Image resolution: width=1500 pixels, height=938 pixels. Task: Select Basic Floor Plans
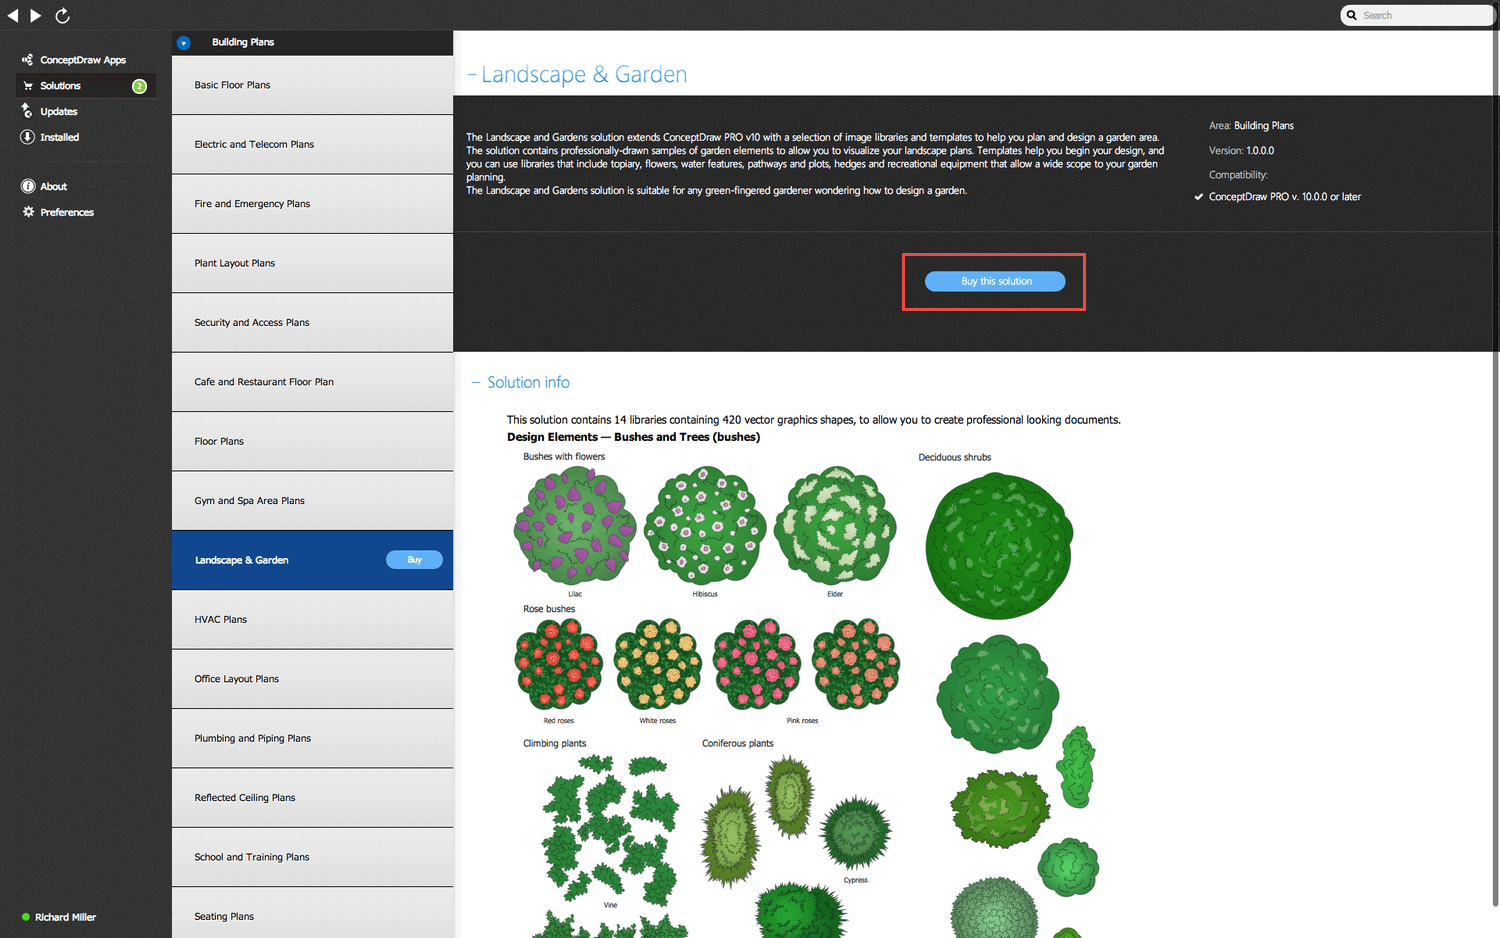coord(312,85)
